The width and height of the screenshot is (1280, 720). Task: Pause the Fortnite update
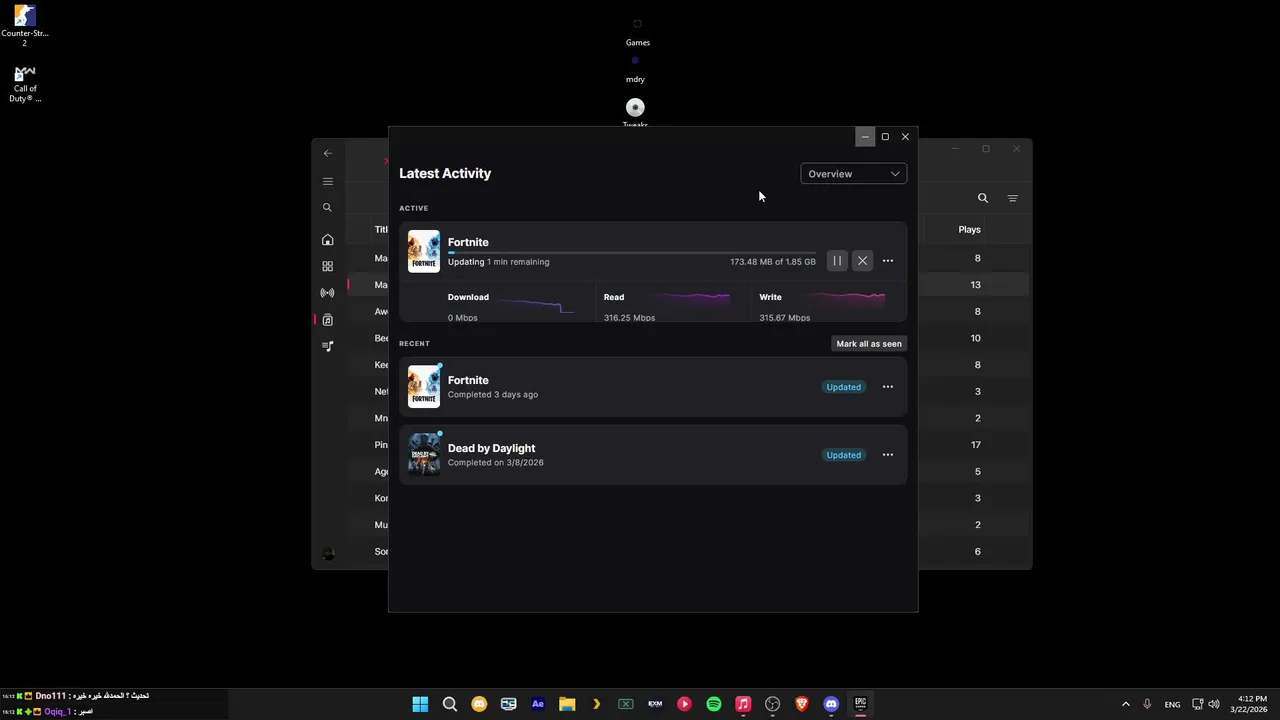tap(837, 261)
